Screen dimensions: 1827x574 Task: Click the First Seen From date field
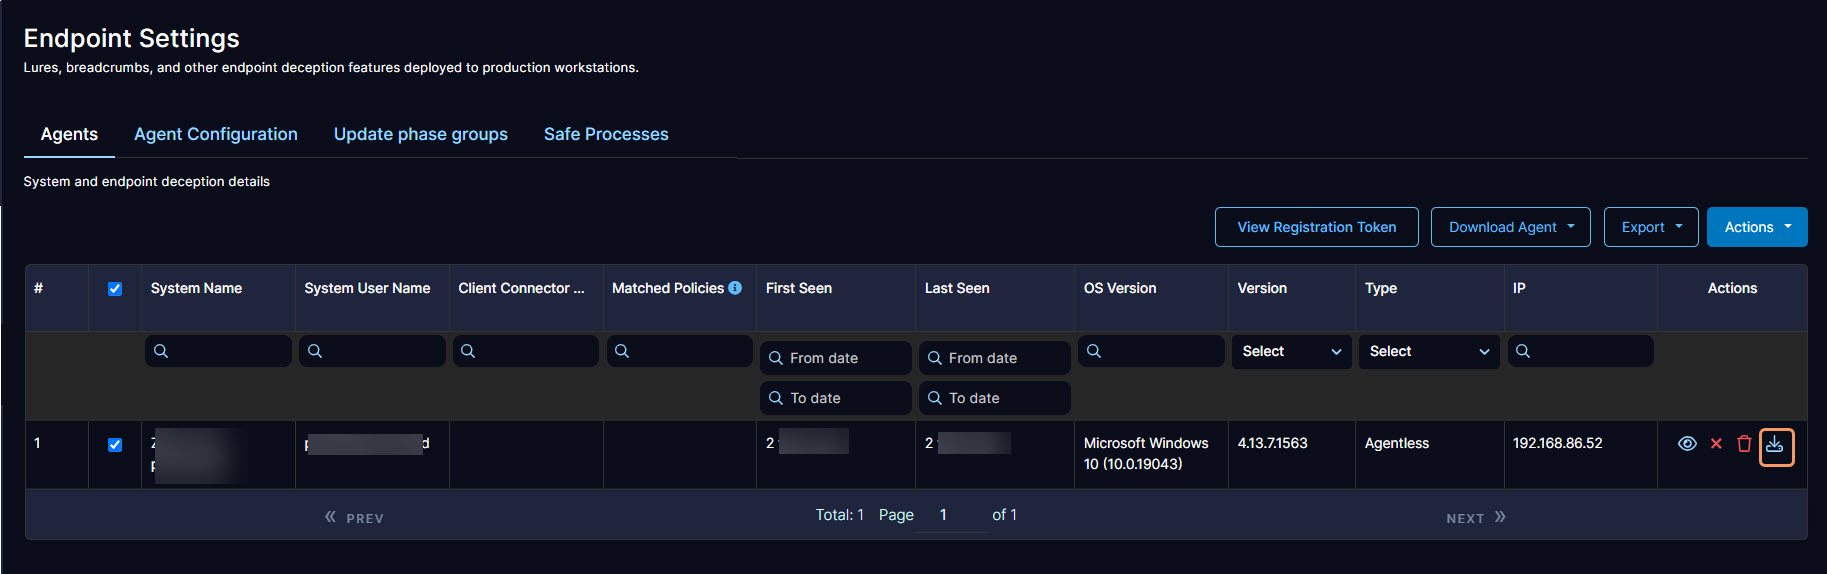click(x=836, y=358)
